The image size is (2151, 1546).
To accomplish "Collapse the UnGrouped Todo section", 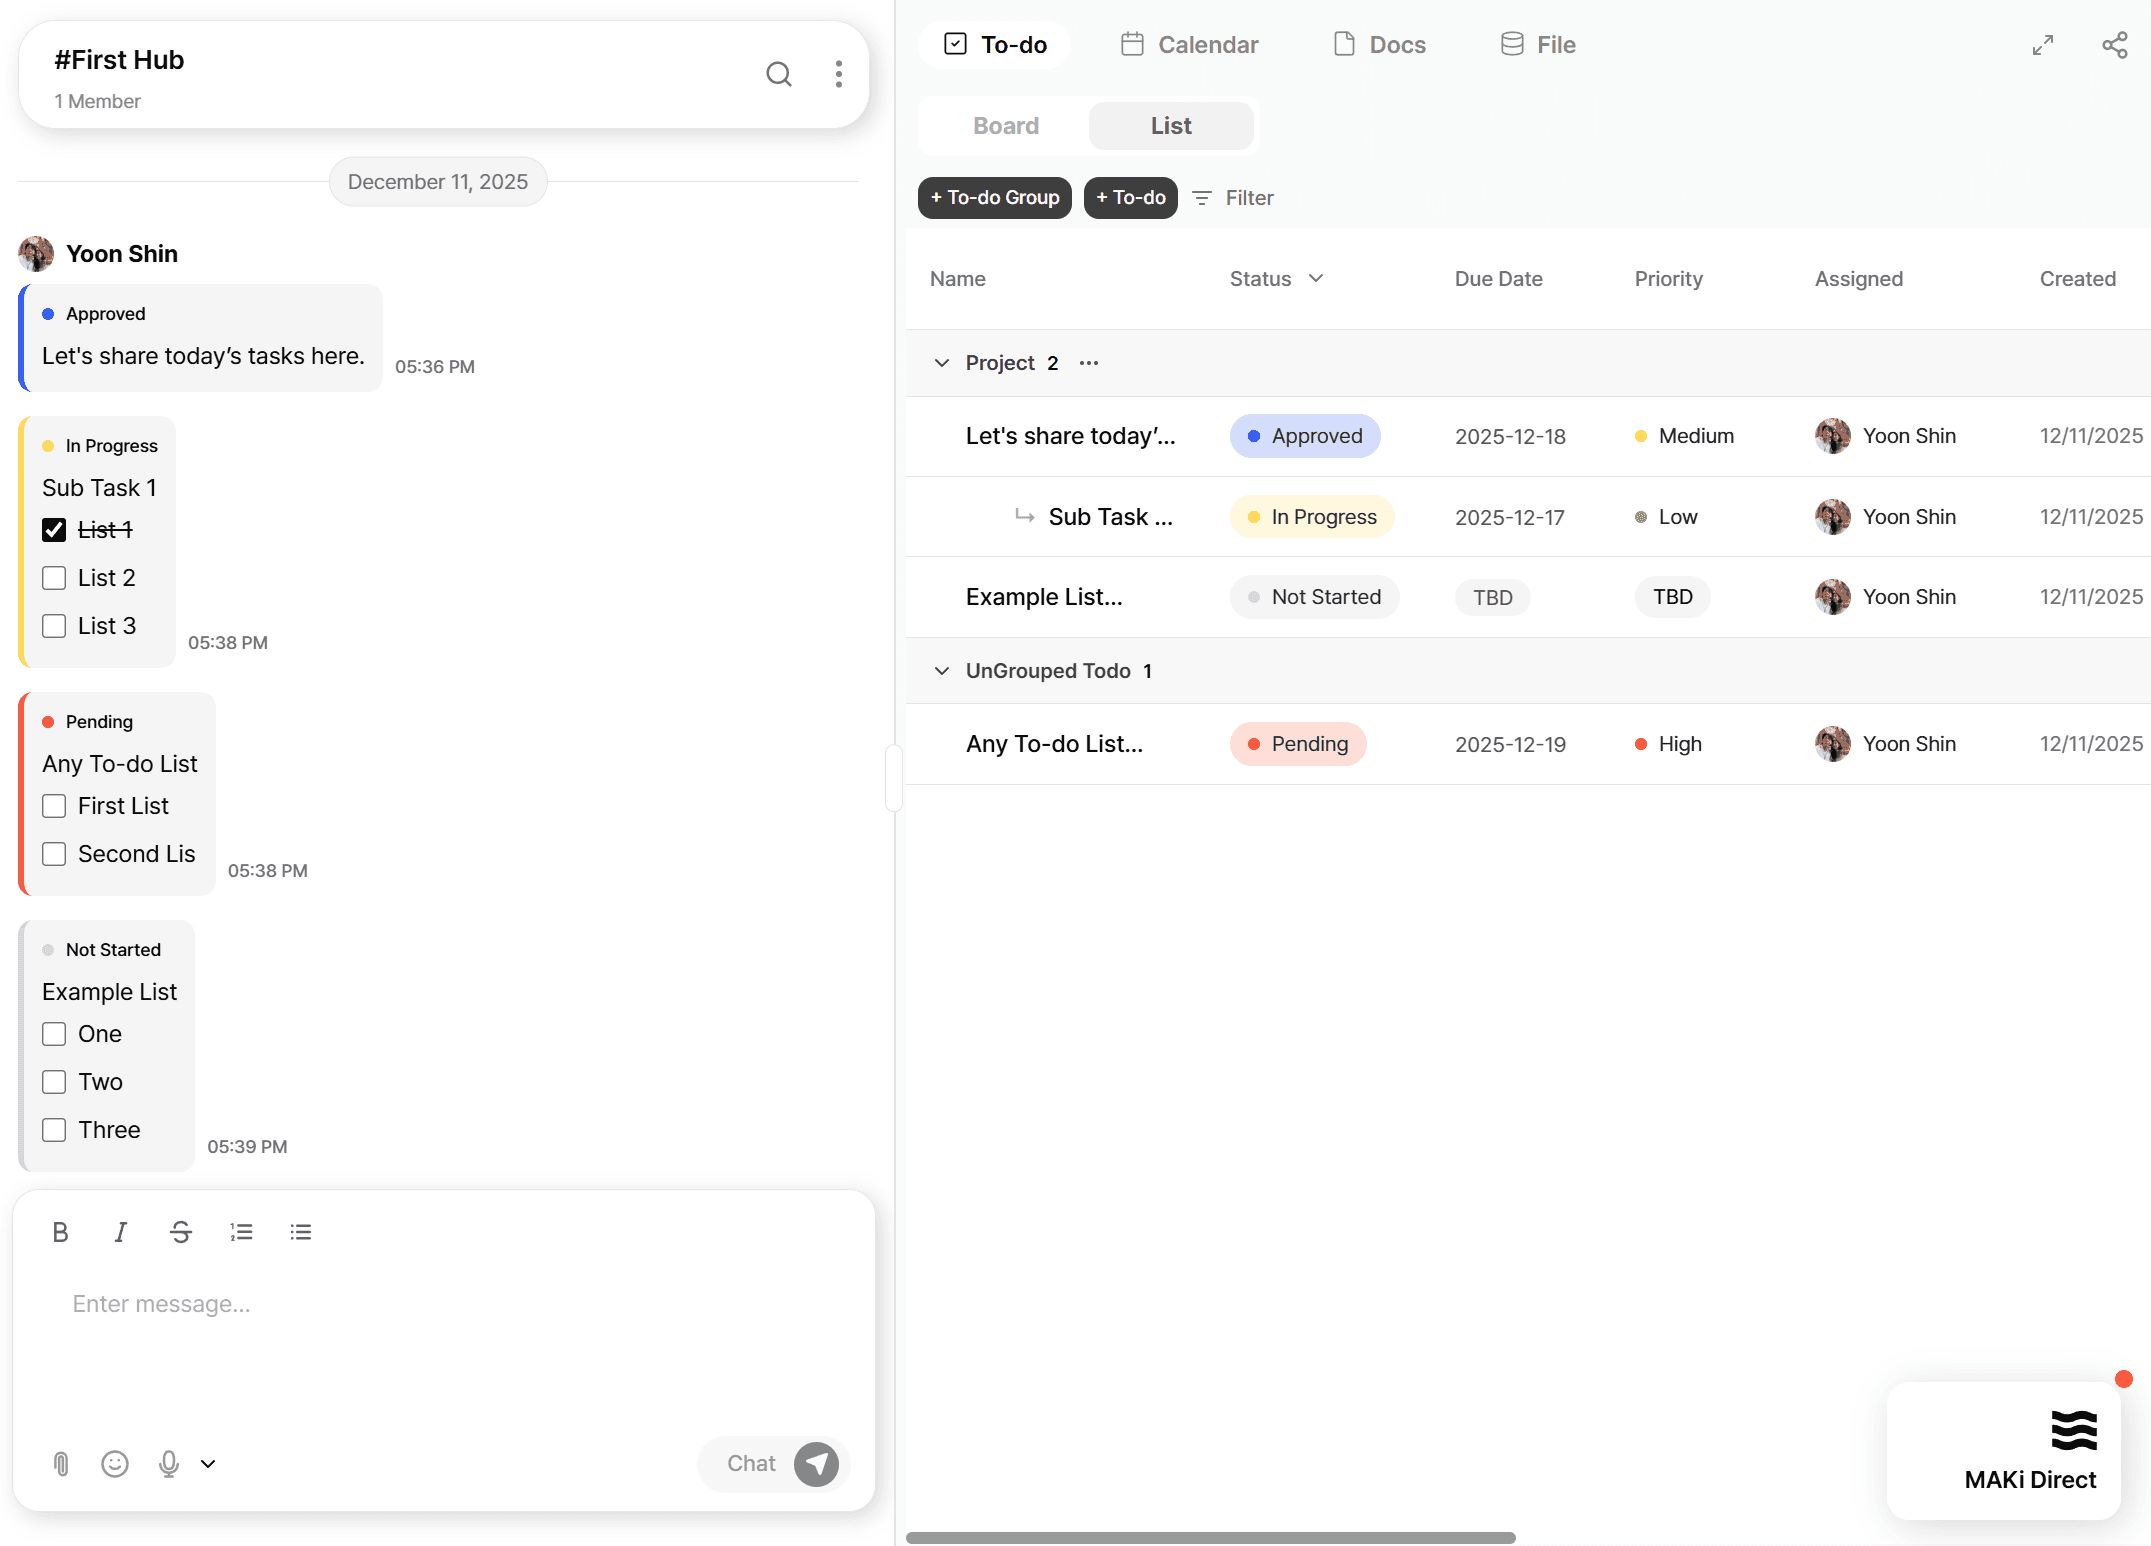I will pyautogui.click(x=941, y=671).
